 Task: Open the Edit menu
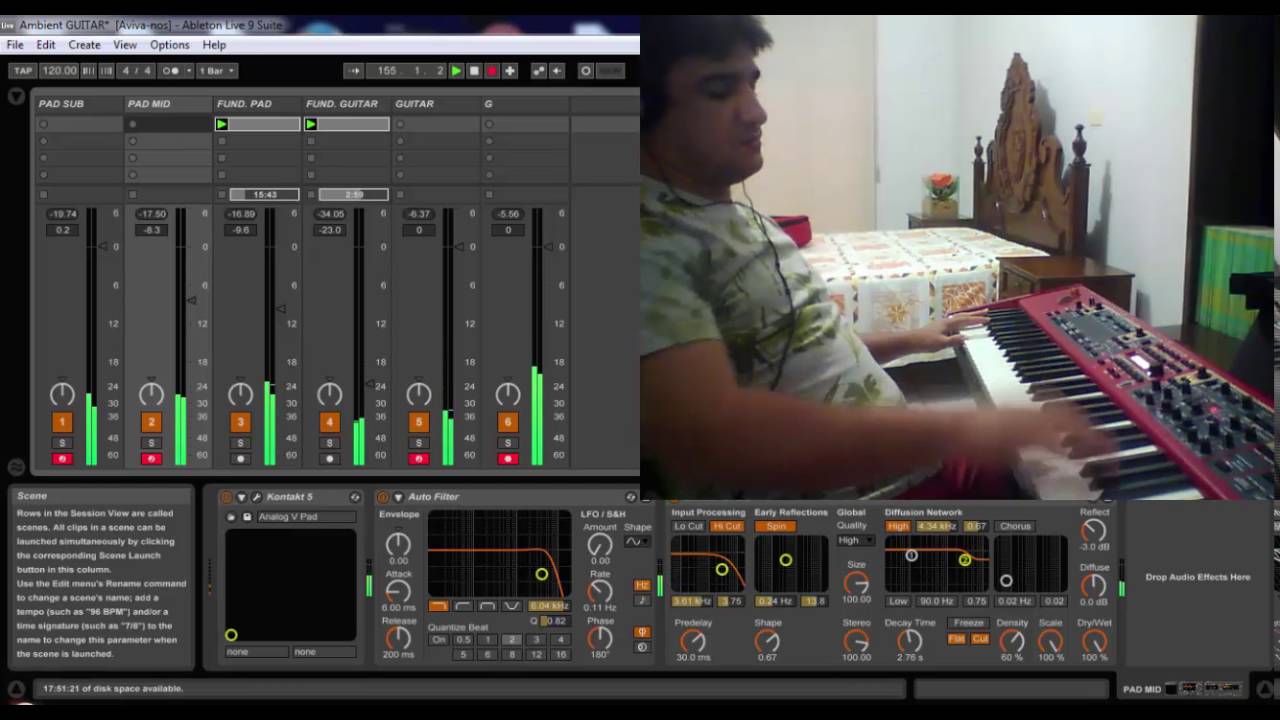point(46,45)
